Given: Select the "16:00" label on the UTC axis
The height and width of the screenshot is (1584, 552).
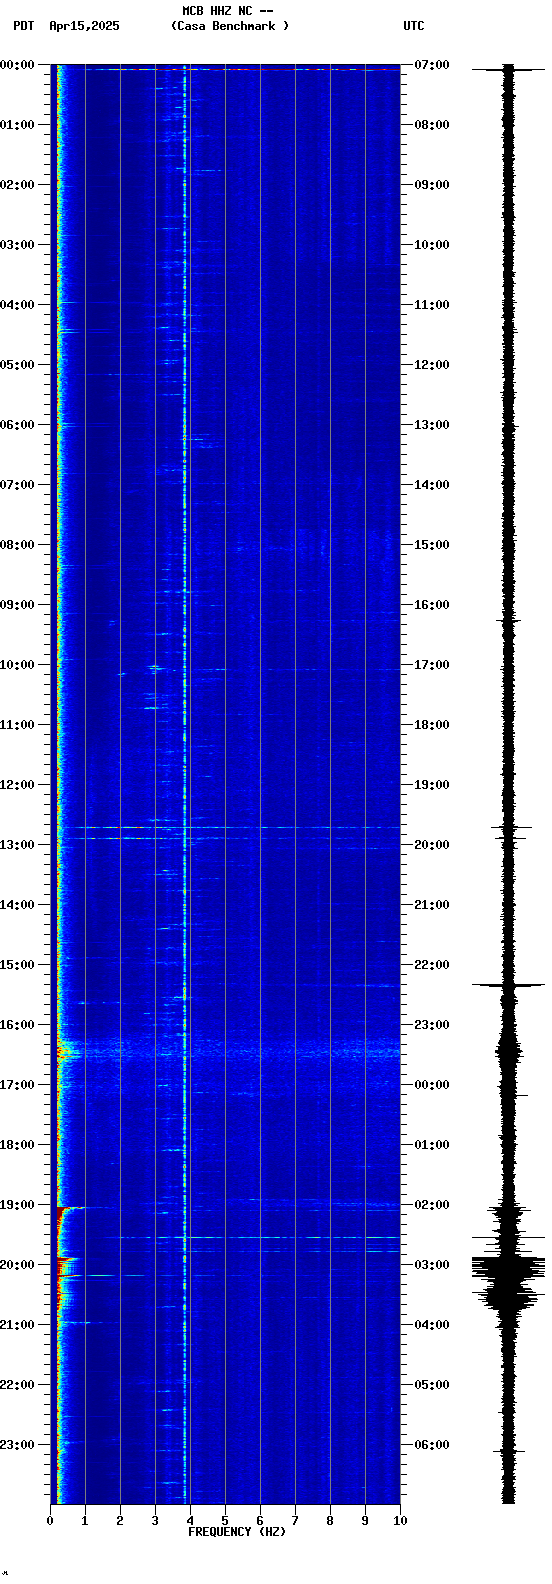Looking at the screenshot, I should click(x=432, y=605).
